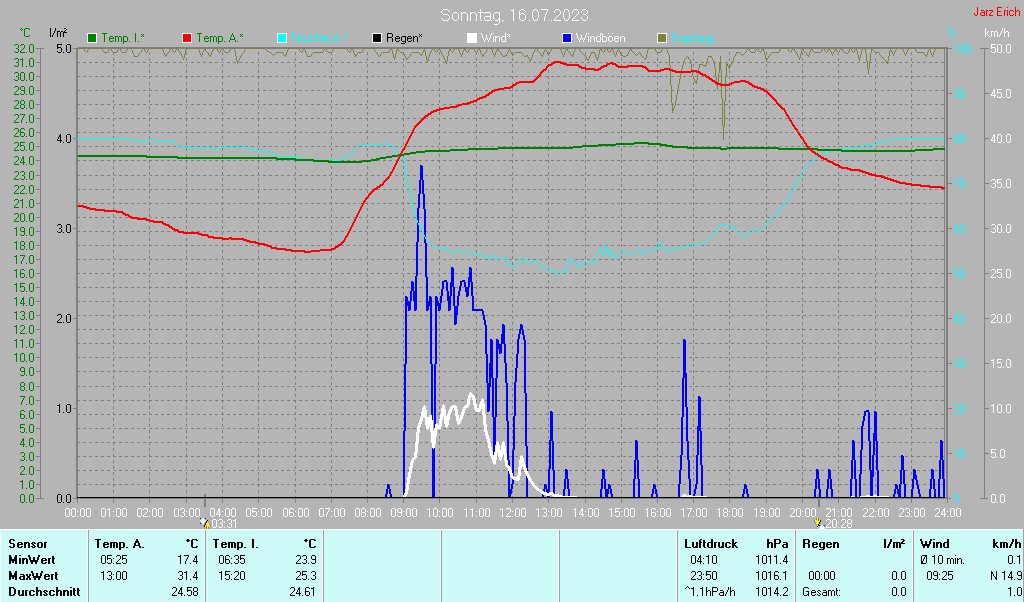Image resolution: width=1024 pixels, height=602 pixels.
Task: Click the current pressure value '1014.2'
Action: (x=772, y=592)
